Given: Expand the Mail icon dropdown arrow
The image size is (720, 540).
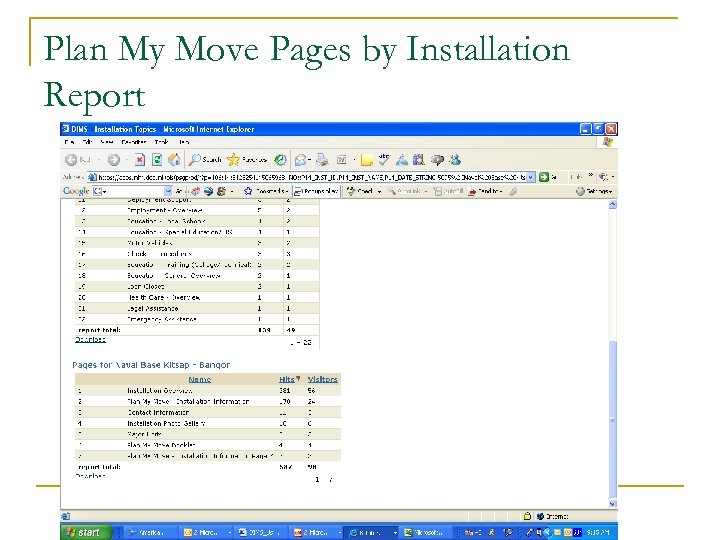Looking at the screenshot, I should tap(310, 160).
